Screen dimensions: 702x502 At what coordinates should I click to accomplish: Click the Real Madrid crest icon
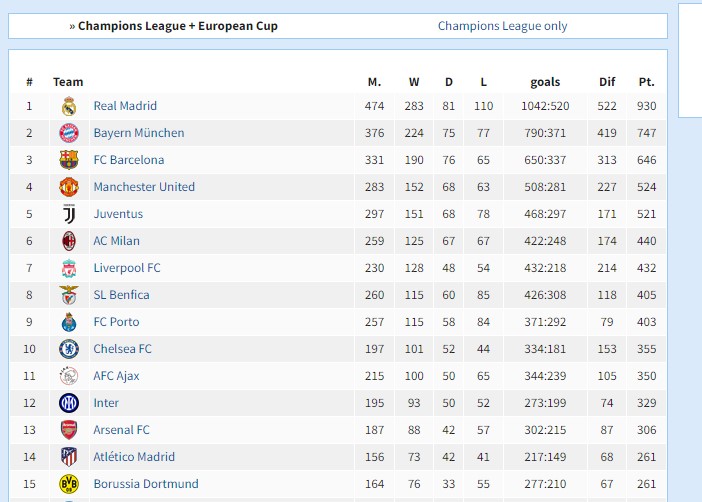pos(69,106)
